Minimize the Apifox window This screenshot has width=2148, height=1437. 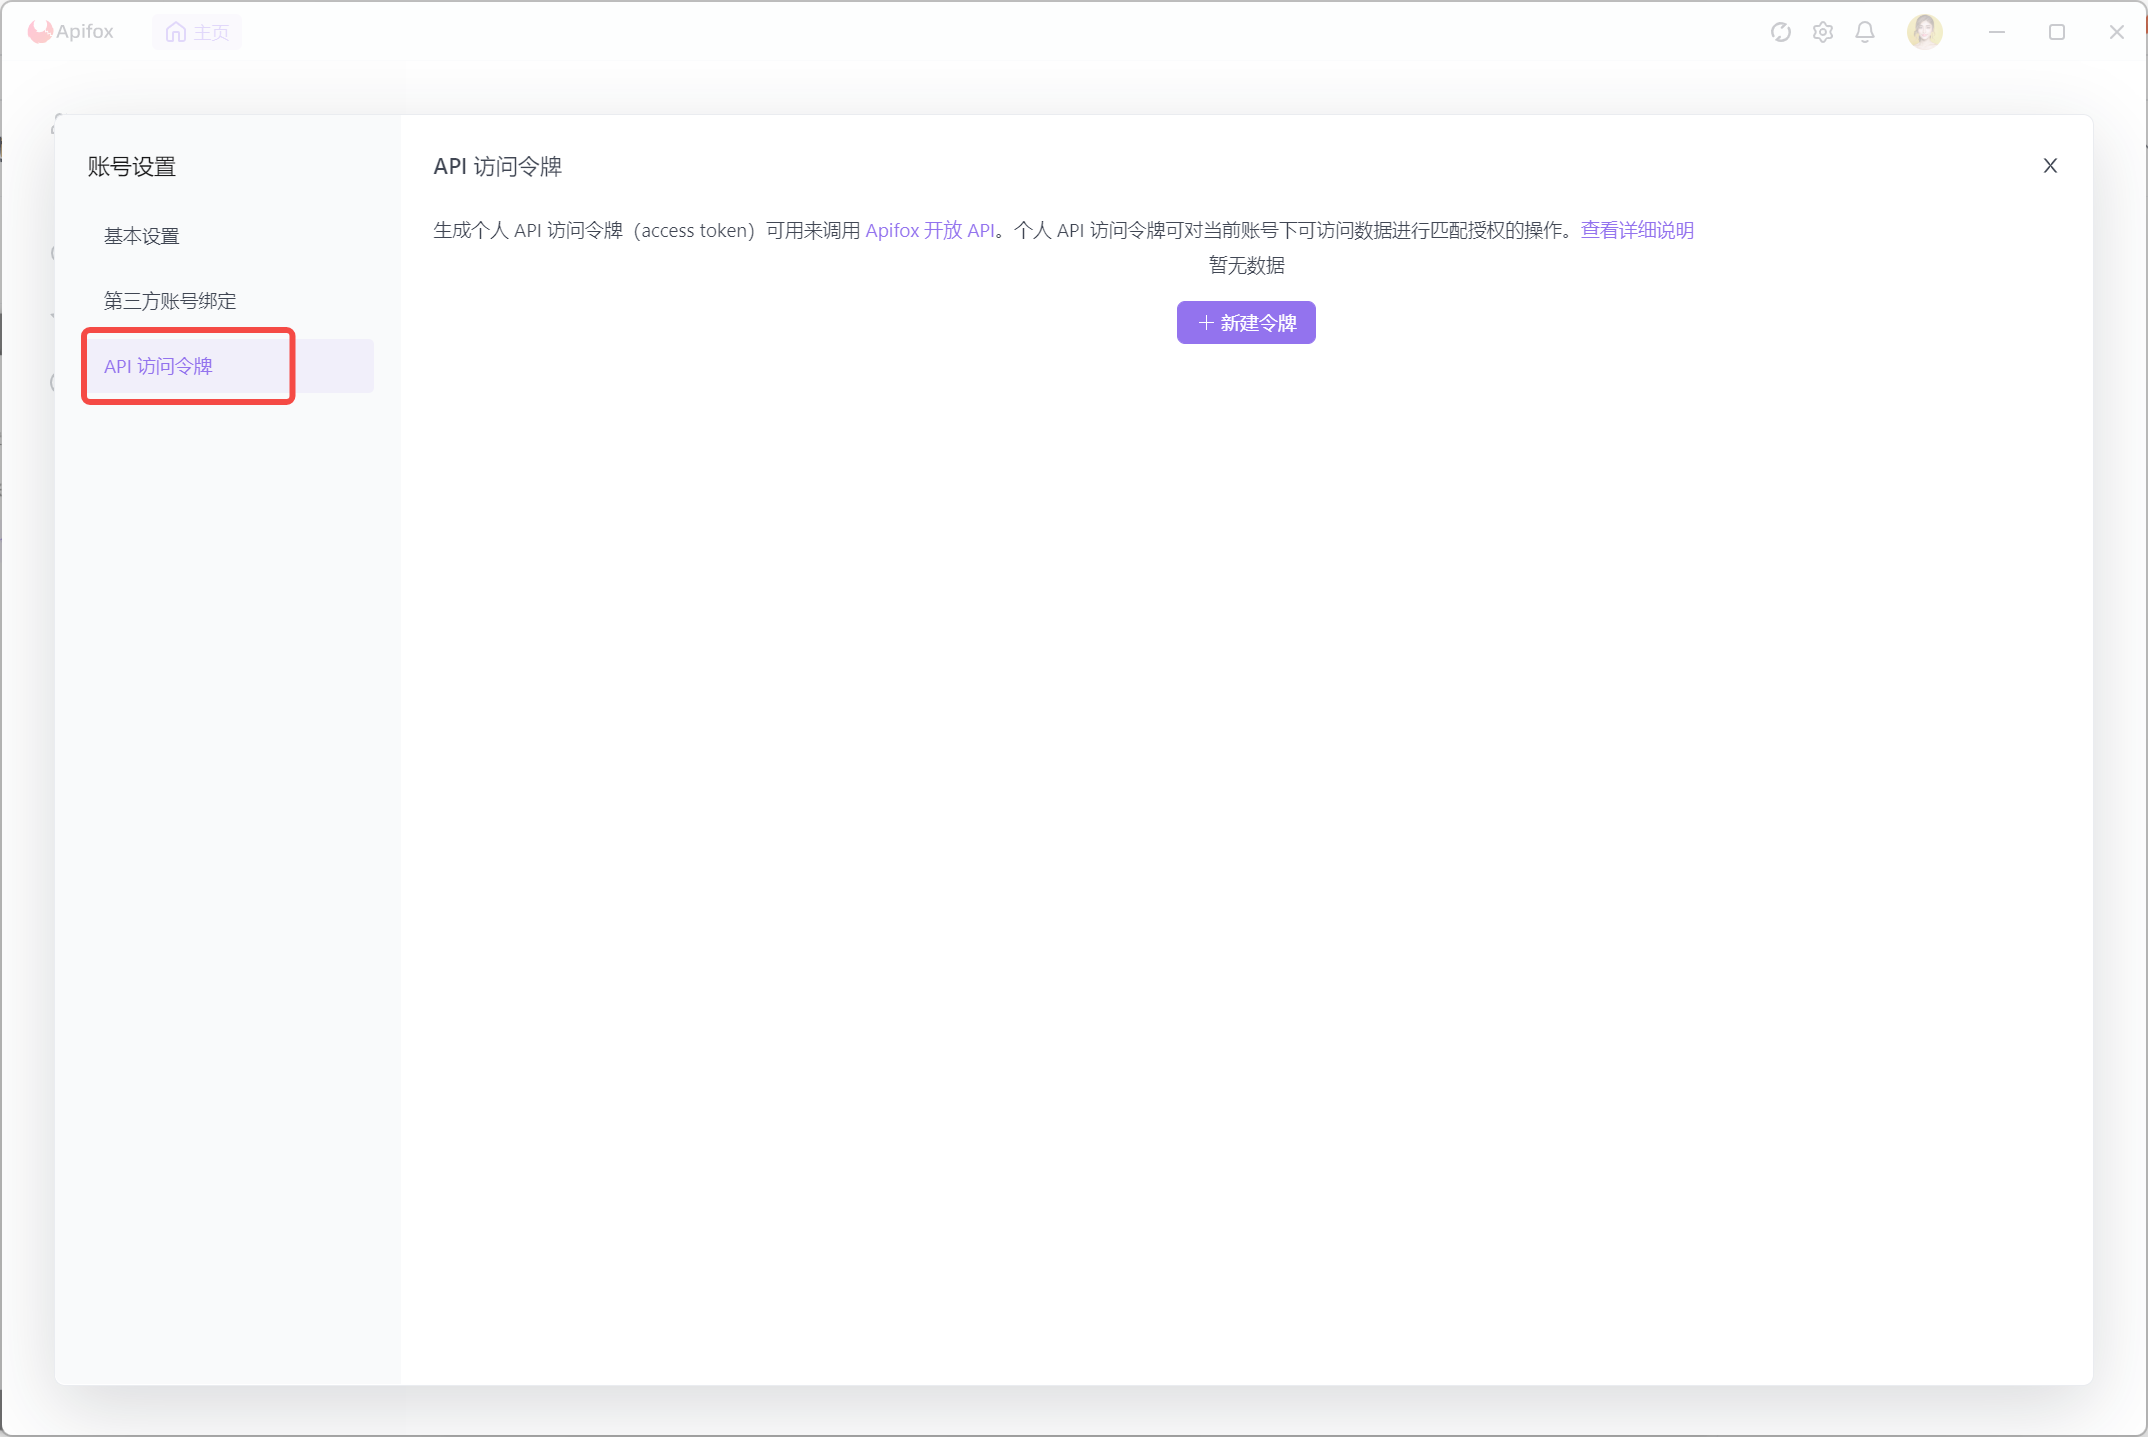(1996, 32)
